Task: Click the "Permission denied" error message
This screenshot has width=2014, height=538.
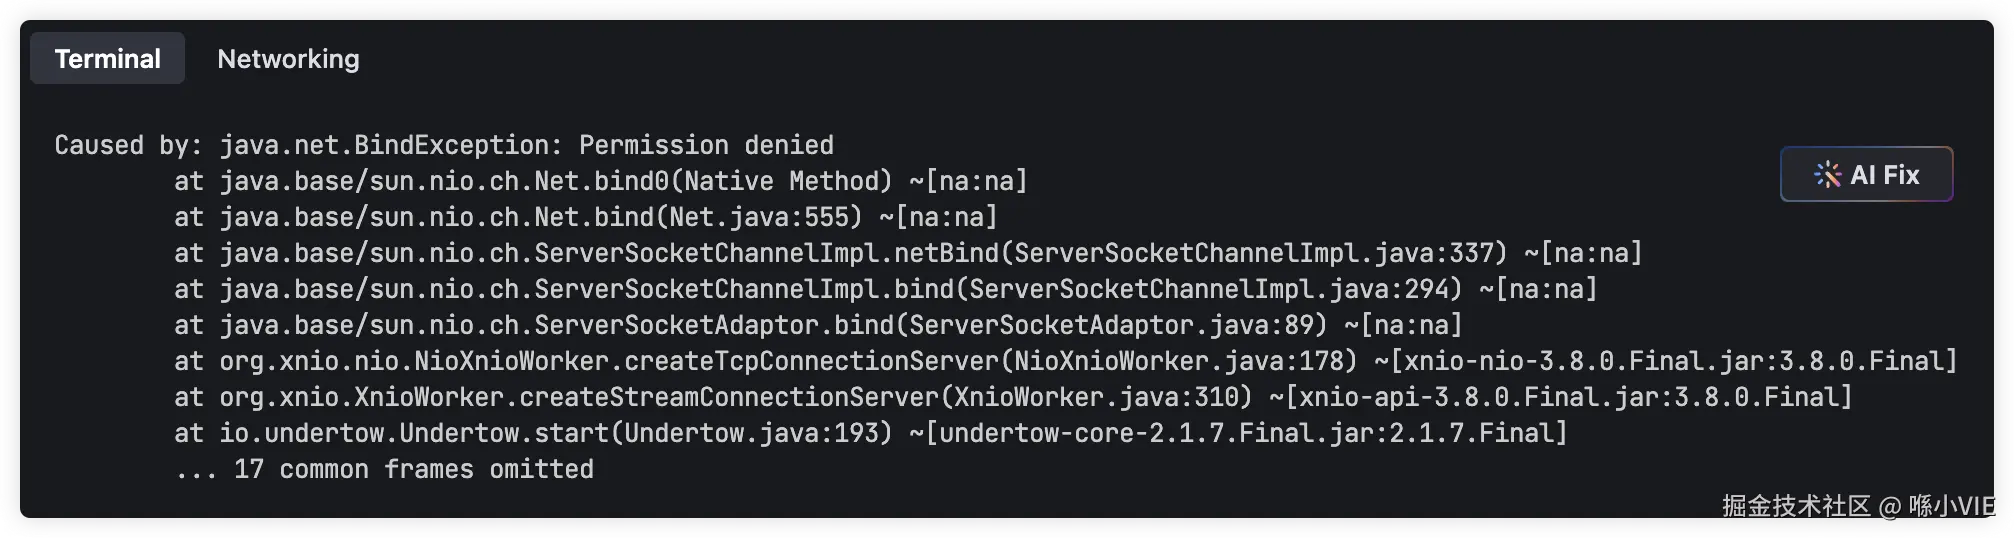Action: click(x=706, y=145)
